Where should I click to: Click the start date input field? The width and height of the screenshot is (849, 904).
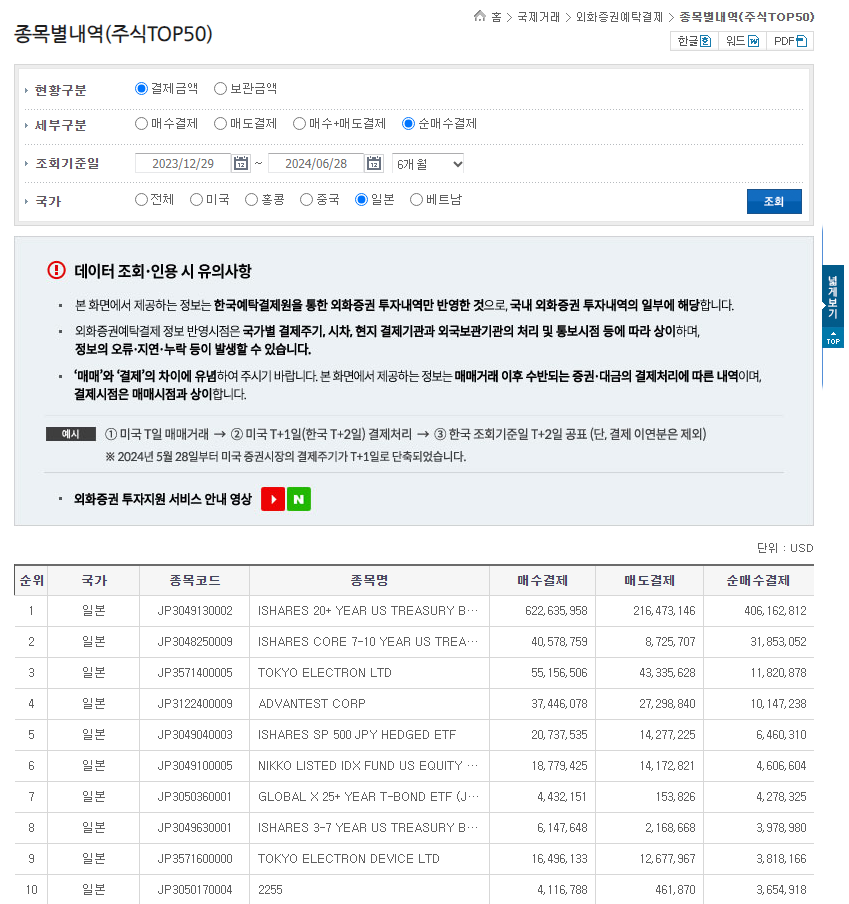point(182,162)
